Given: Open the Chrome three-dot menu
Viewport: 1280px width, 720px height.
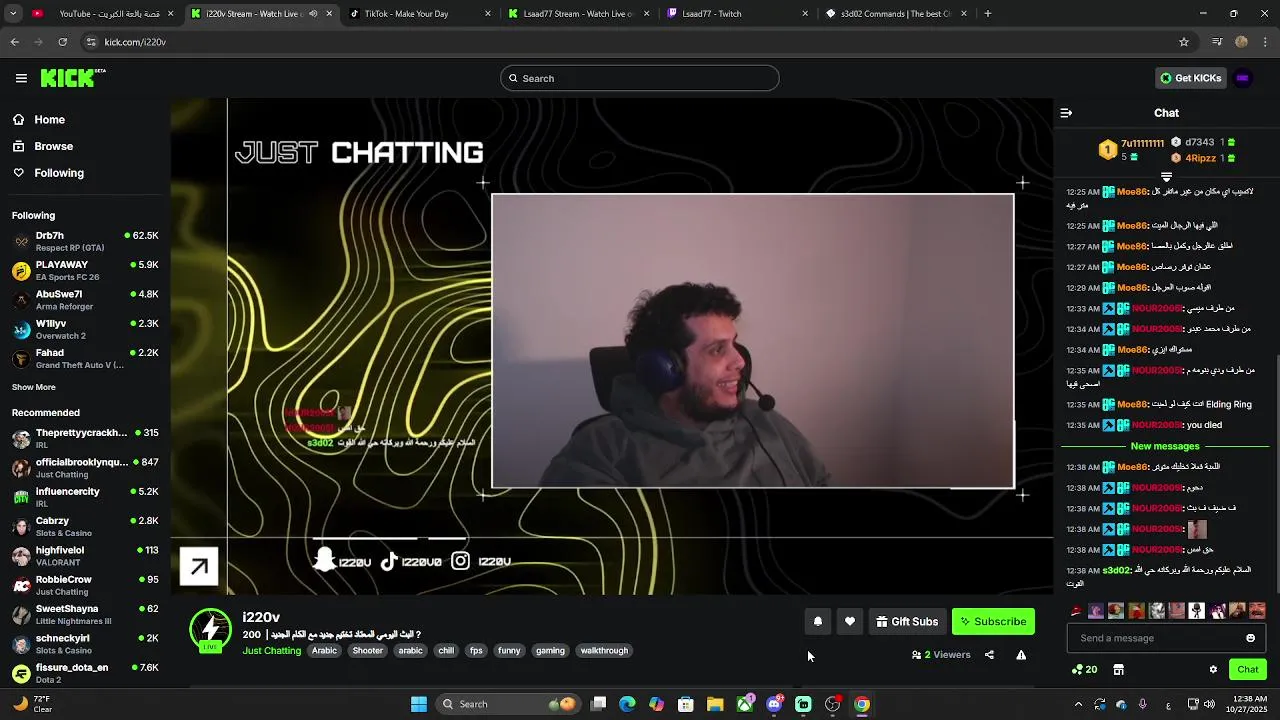Looking at the screenshot, I should coord(1265,42).
